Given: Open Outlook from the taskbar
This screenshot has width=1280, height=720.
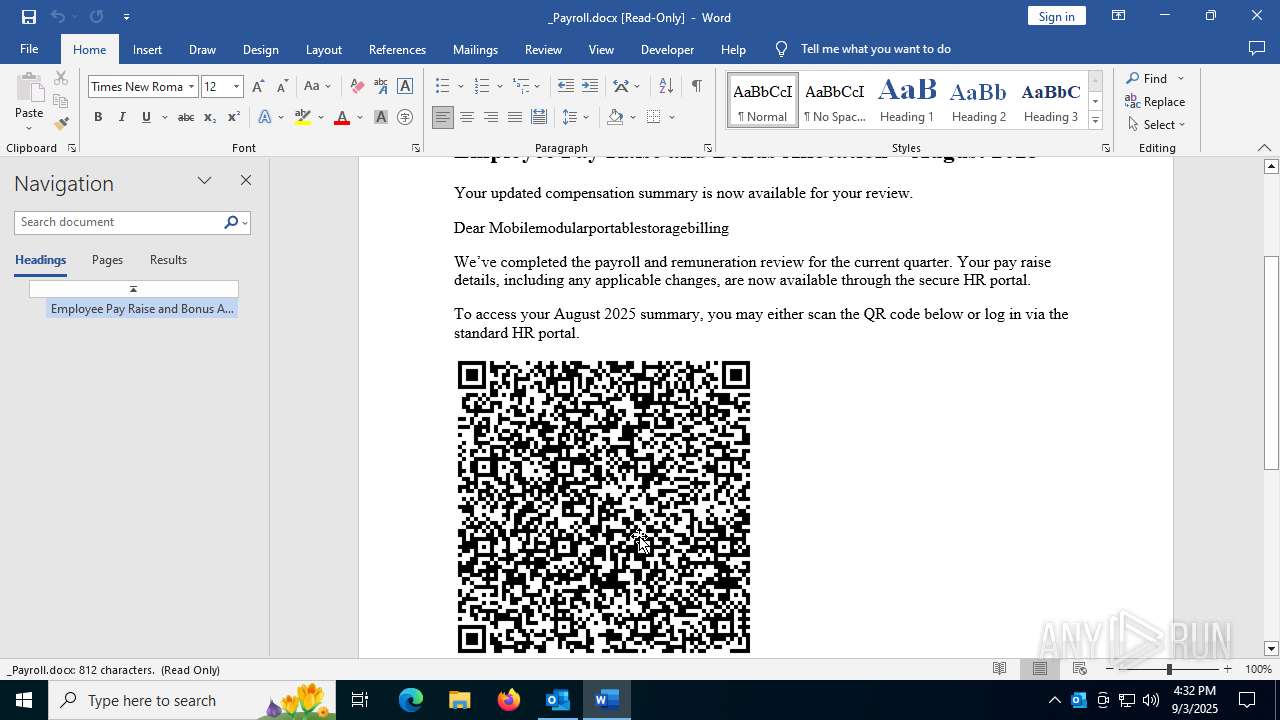Looking at the screenshot, I should pyautogui.click(x=557, y=700).
